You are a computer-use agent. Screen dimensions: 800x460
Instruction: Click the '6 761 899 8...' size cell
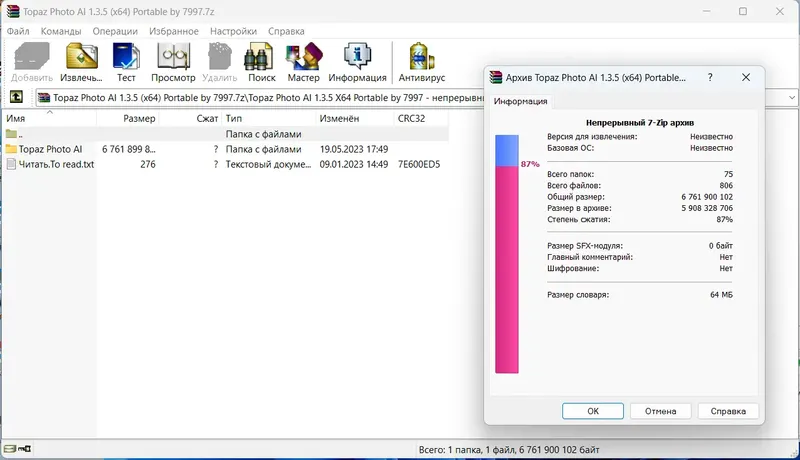click(129, 149)
